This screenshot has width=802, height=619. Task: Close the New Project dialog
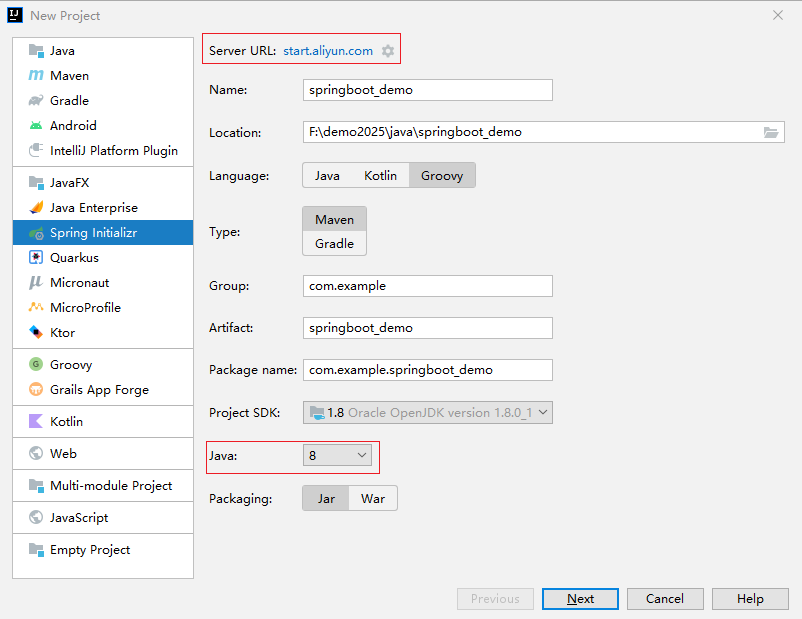777,15
